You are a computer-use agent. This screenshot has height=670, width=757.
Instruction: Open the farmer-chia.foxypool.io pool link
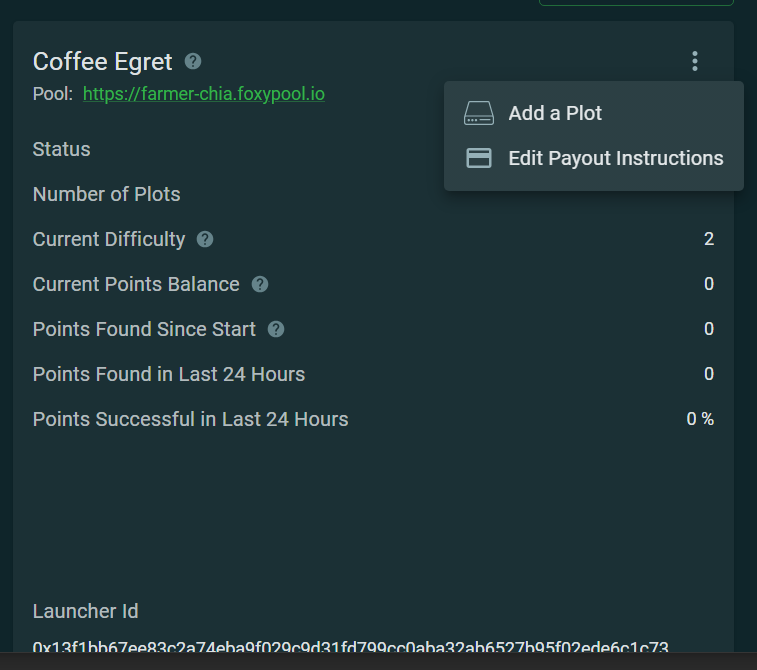[x=203, y=94]
